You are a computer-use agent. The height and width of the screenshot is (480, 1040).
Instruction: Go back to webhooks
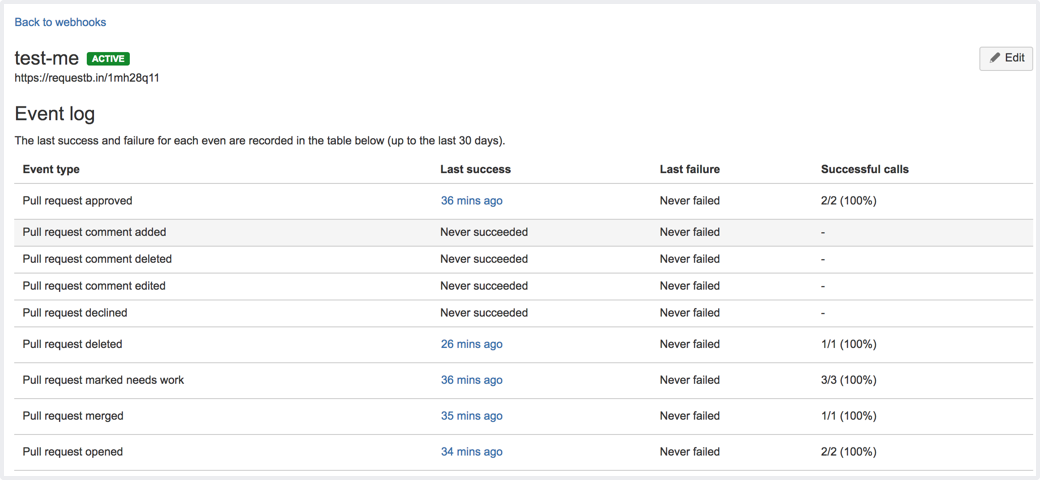click(60, 22)
